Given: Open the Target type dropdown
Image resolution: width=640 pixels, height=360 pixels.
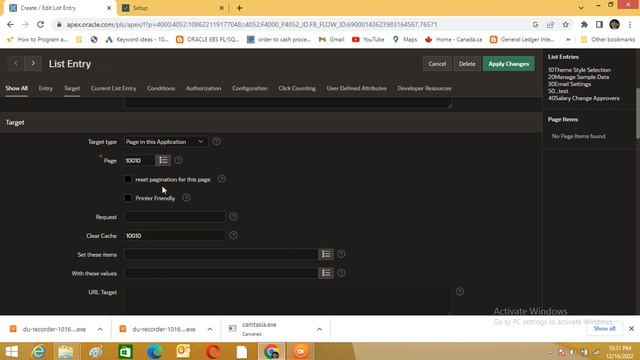Looking at the screenshot, I should 166,142.
